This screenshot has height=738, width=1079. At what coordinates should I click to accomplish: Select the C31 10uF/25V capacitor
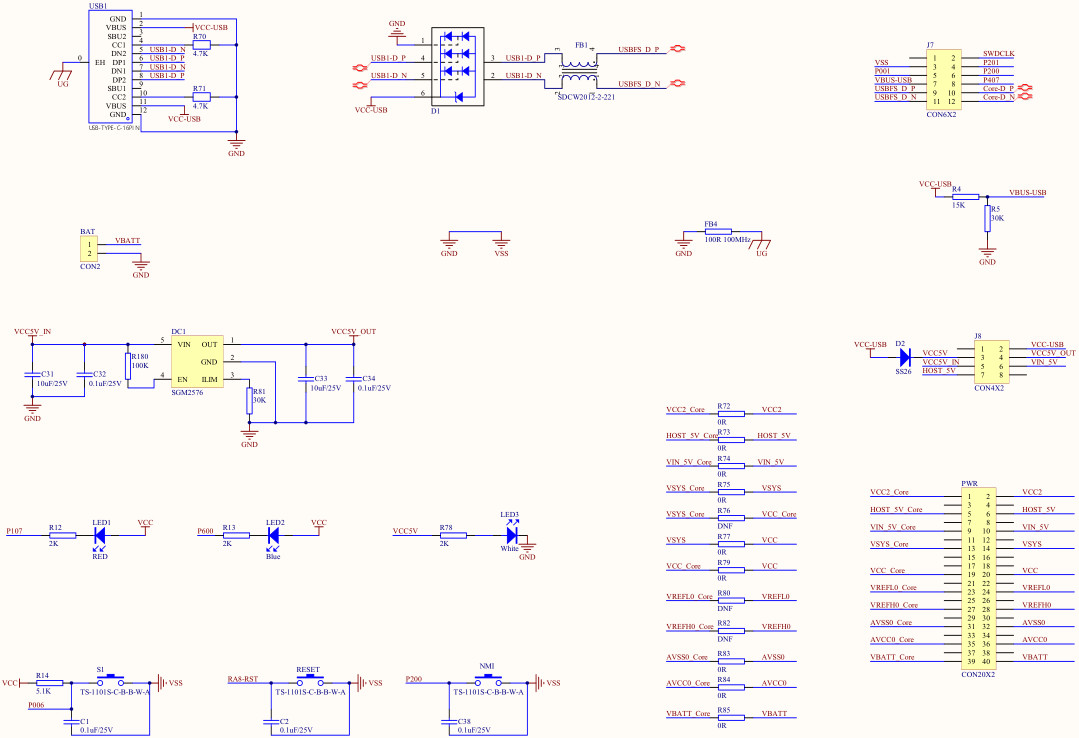tap(33, 376)
